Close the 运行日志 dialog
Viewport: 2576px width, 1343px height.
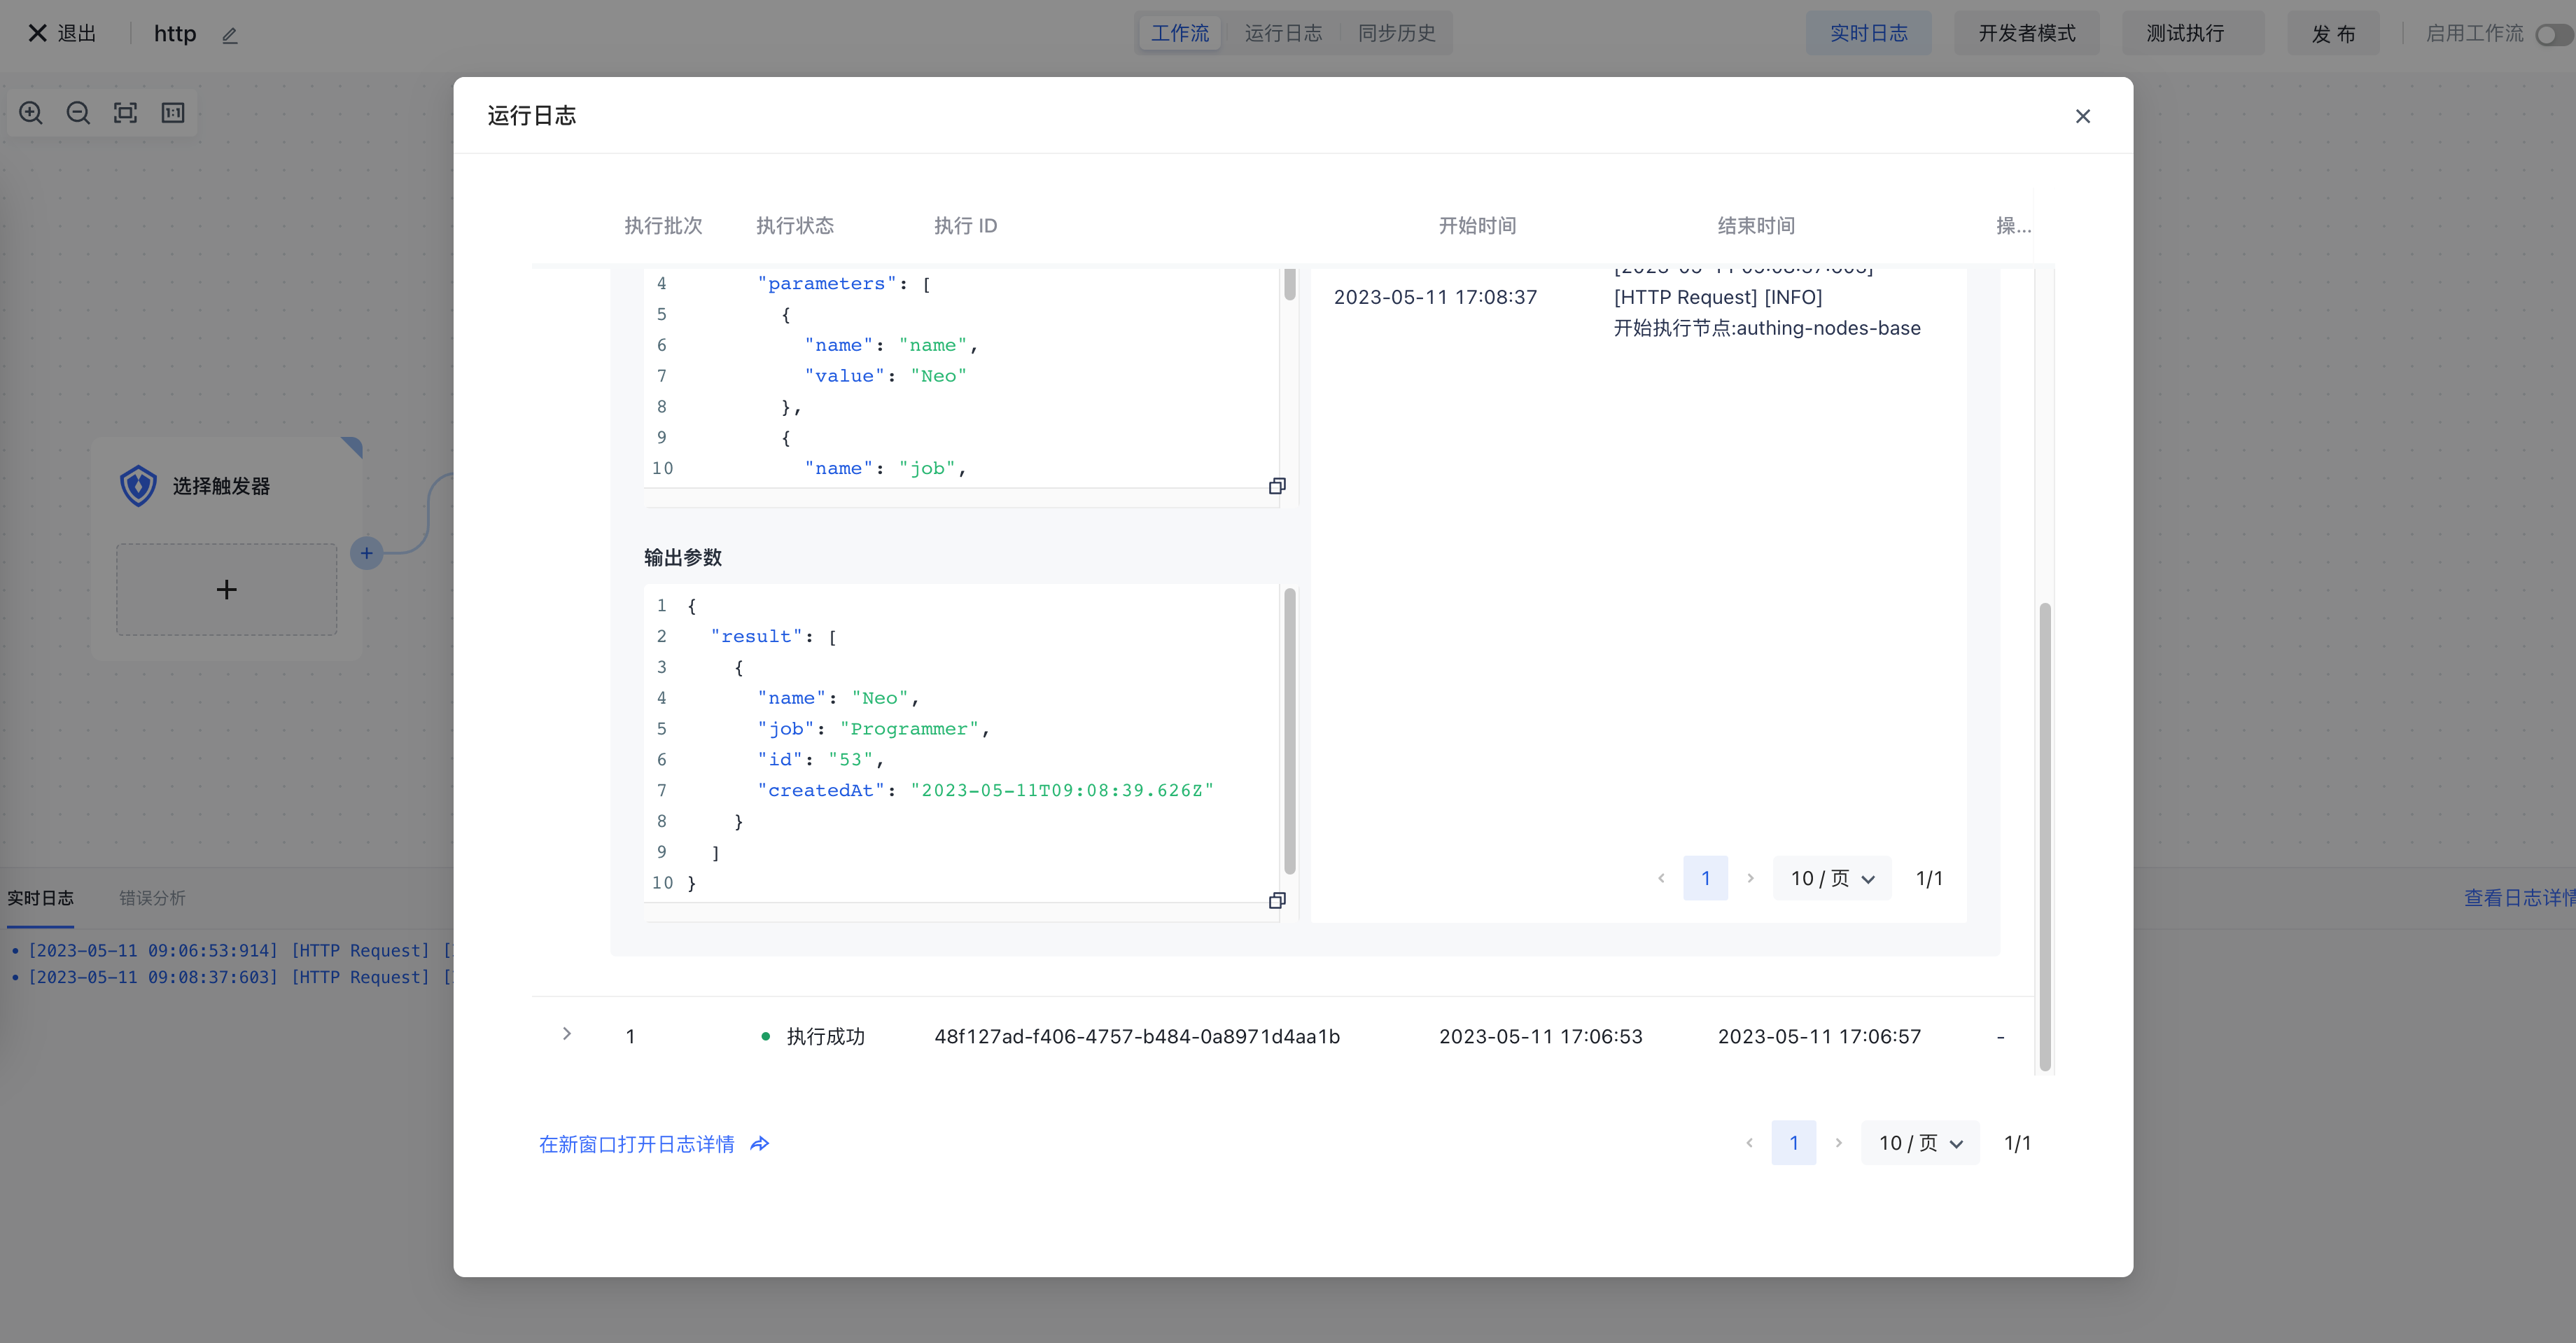tap(2083, 117)
